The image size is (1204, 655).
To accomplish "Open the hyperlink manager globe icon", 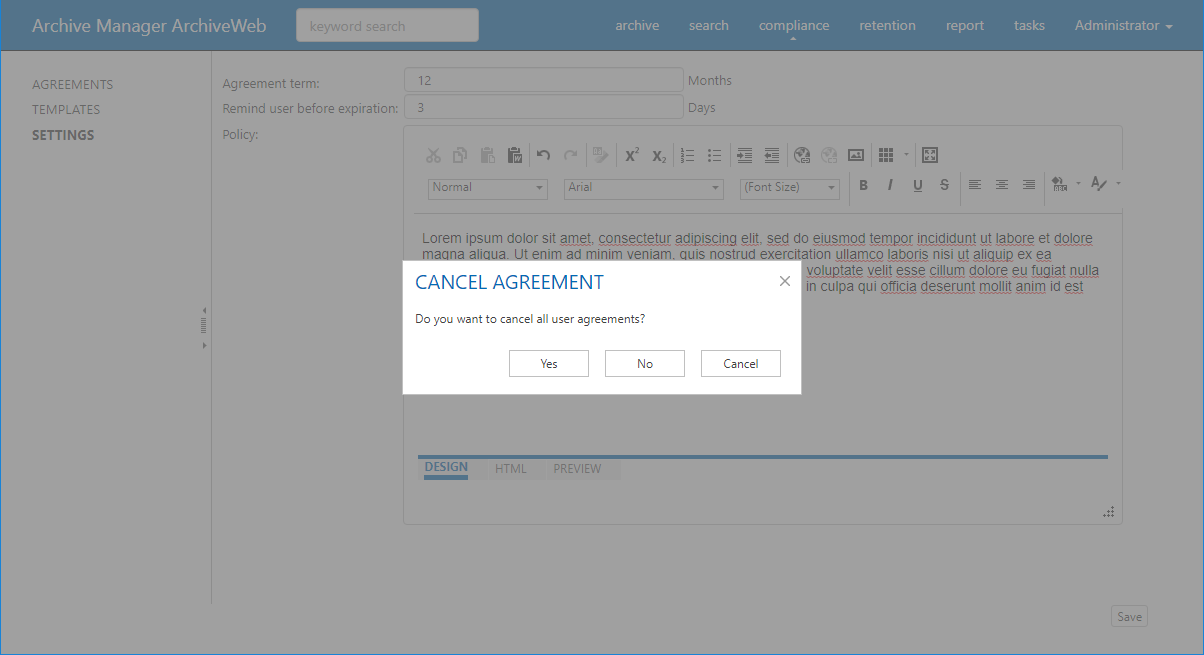I will 801,155.
